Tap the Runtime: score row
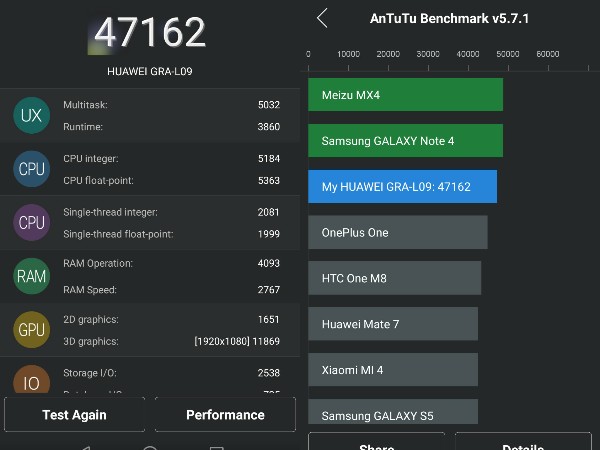The image size is (600, 450). coord(171,127)
